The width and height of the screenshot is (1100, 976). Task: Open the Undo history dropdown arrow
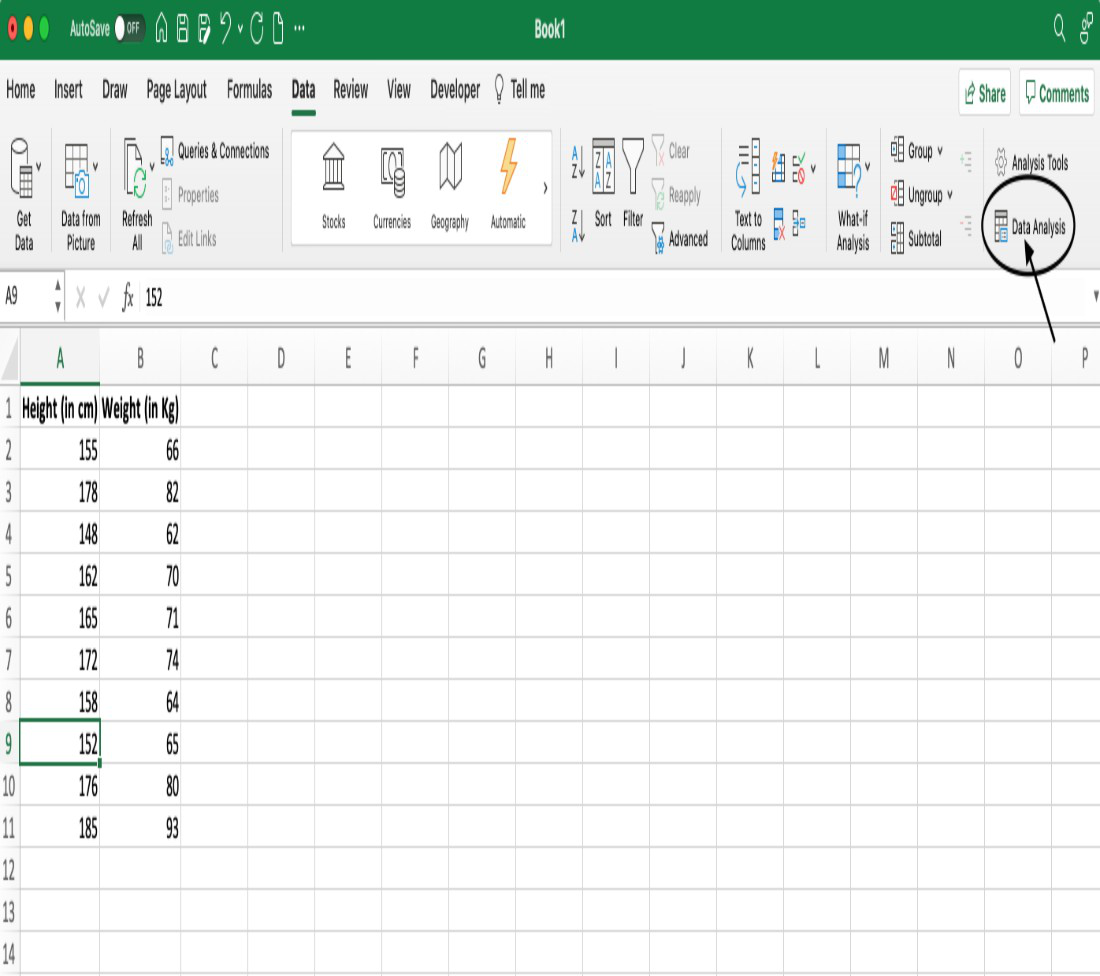(240, 29)
